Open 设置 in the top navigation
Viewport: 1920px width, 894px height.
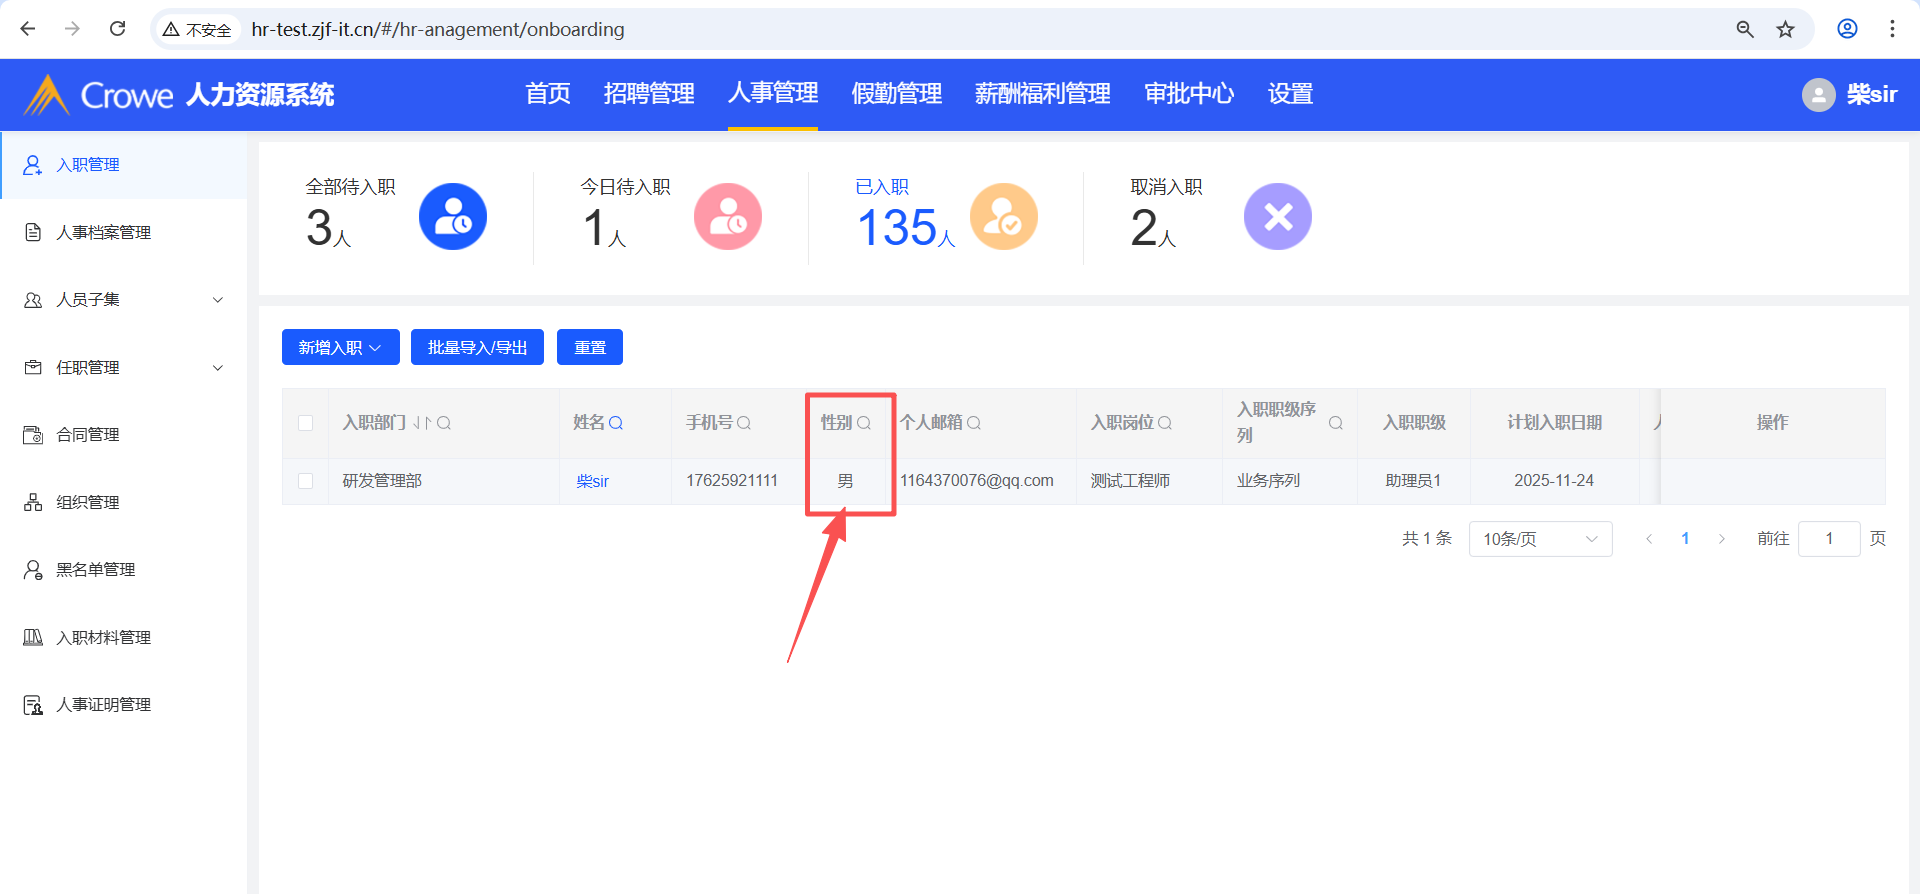(x=1290, y=94)
